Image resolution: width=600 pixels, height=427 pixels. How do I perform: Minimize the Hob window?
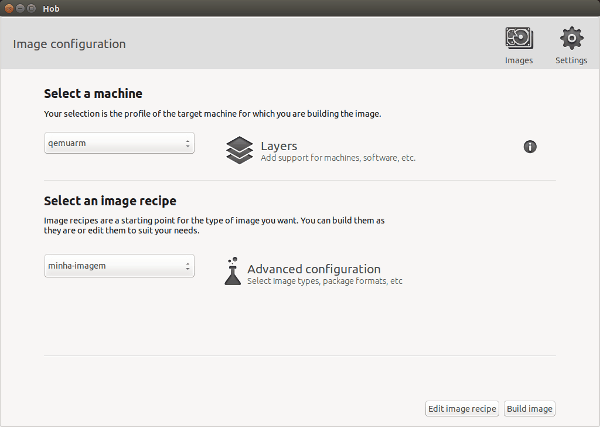click(22, 8)
